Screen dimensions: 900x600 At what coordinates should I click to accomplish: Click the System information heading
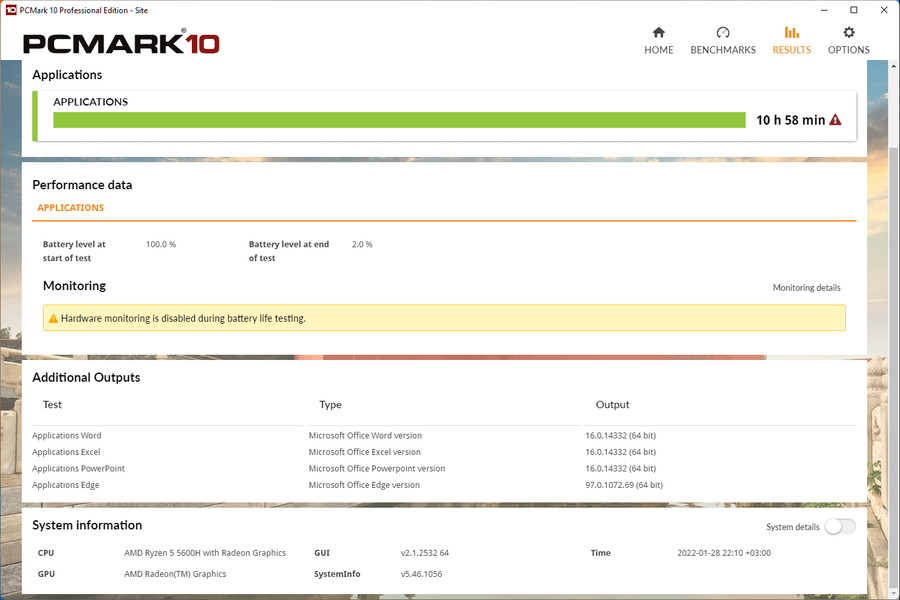click(87, 525)
